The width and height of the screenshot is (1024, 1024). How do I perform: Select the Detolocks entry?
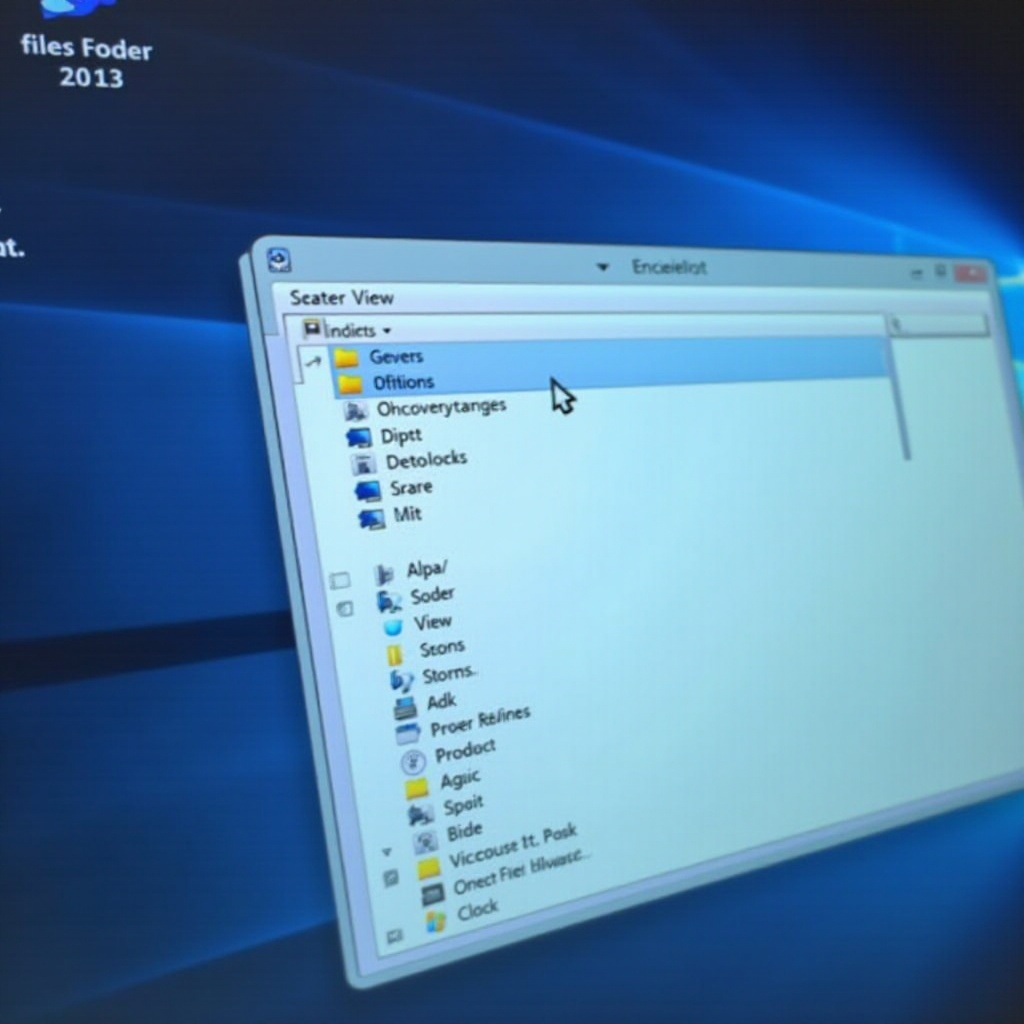426,461
